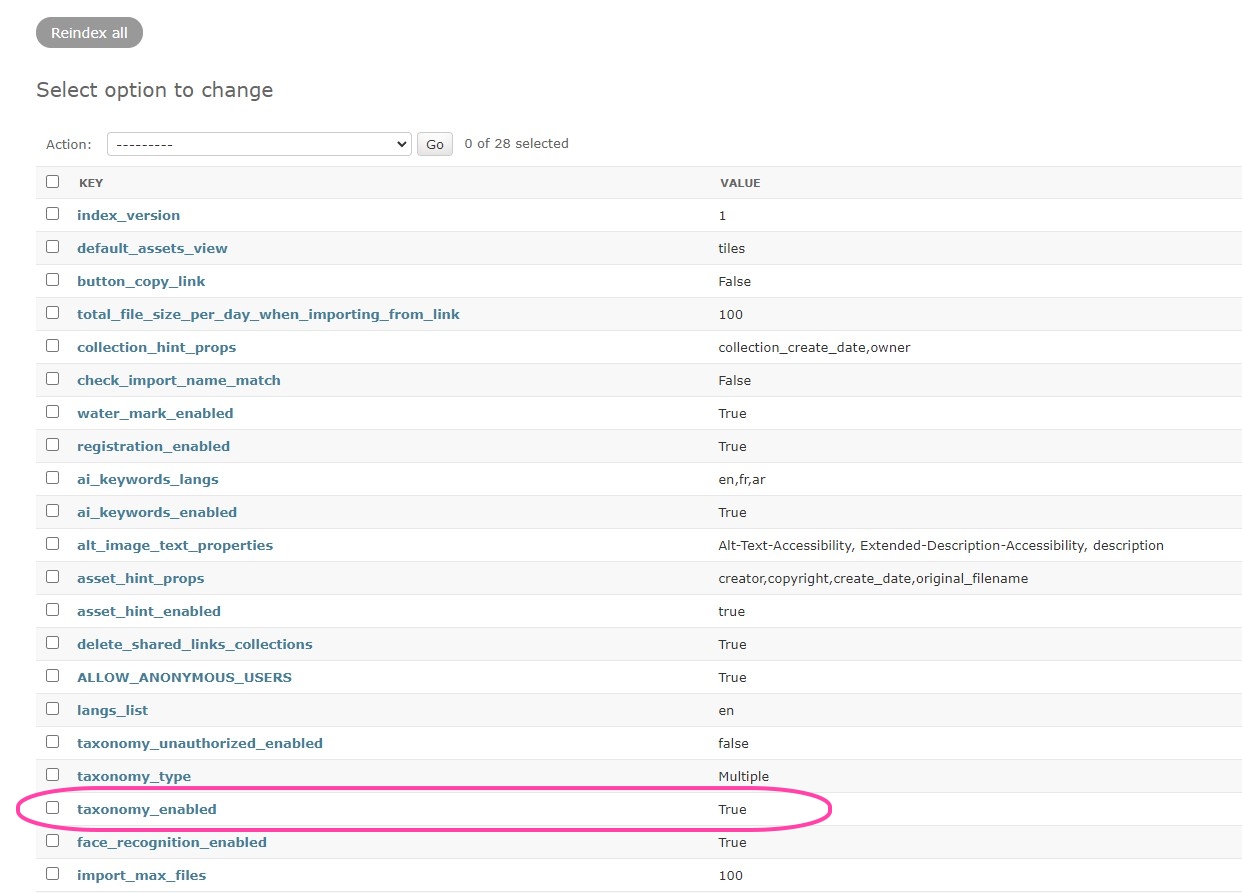Click the value 'collection_create_date,owner'
The image size is (1242, 893).
tap(814, 347)
